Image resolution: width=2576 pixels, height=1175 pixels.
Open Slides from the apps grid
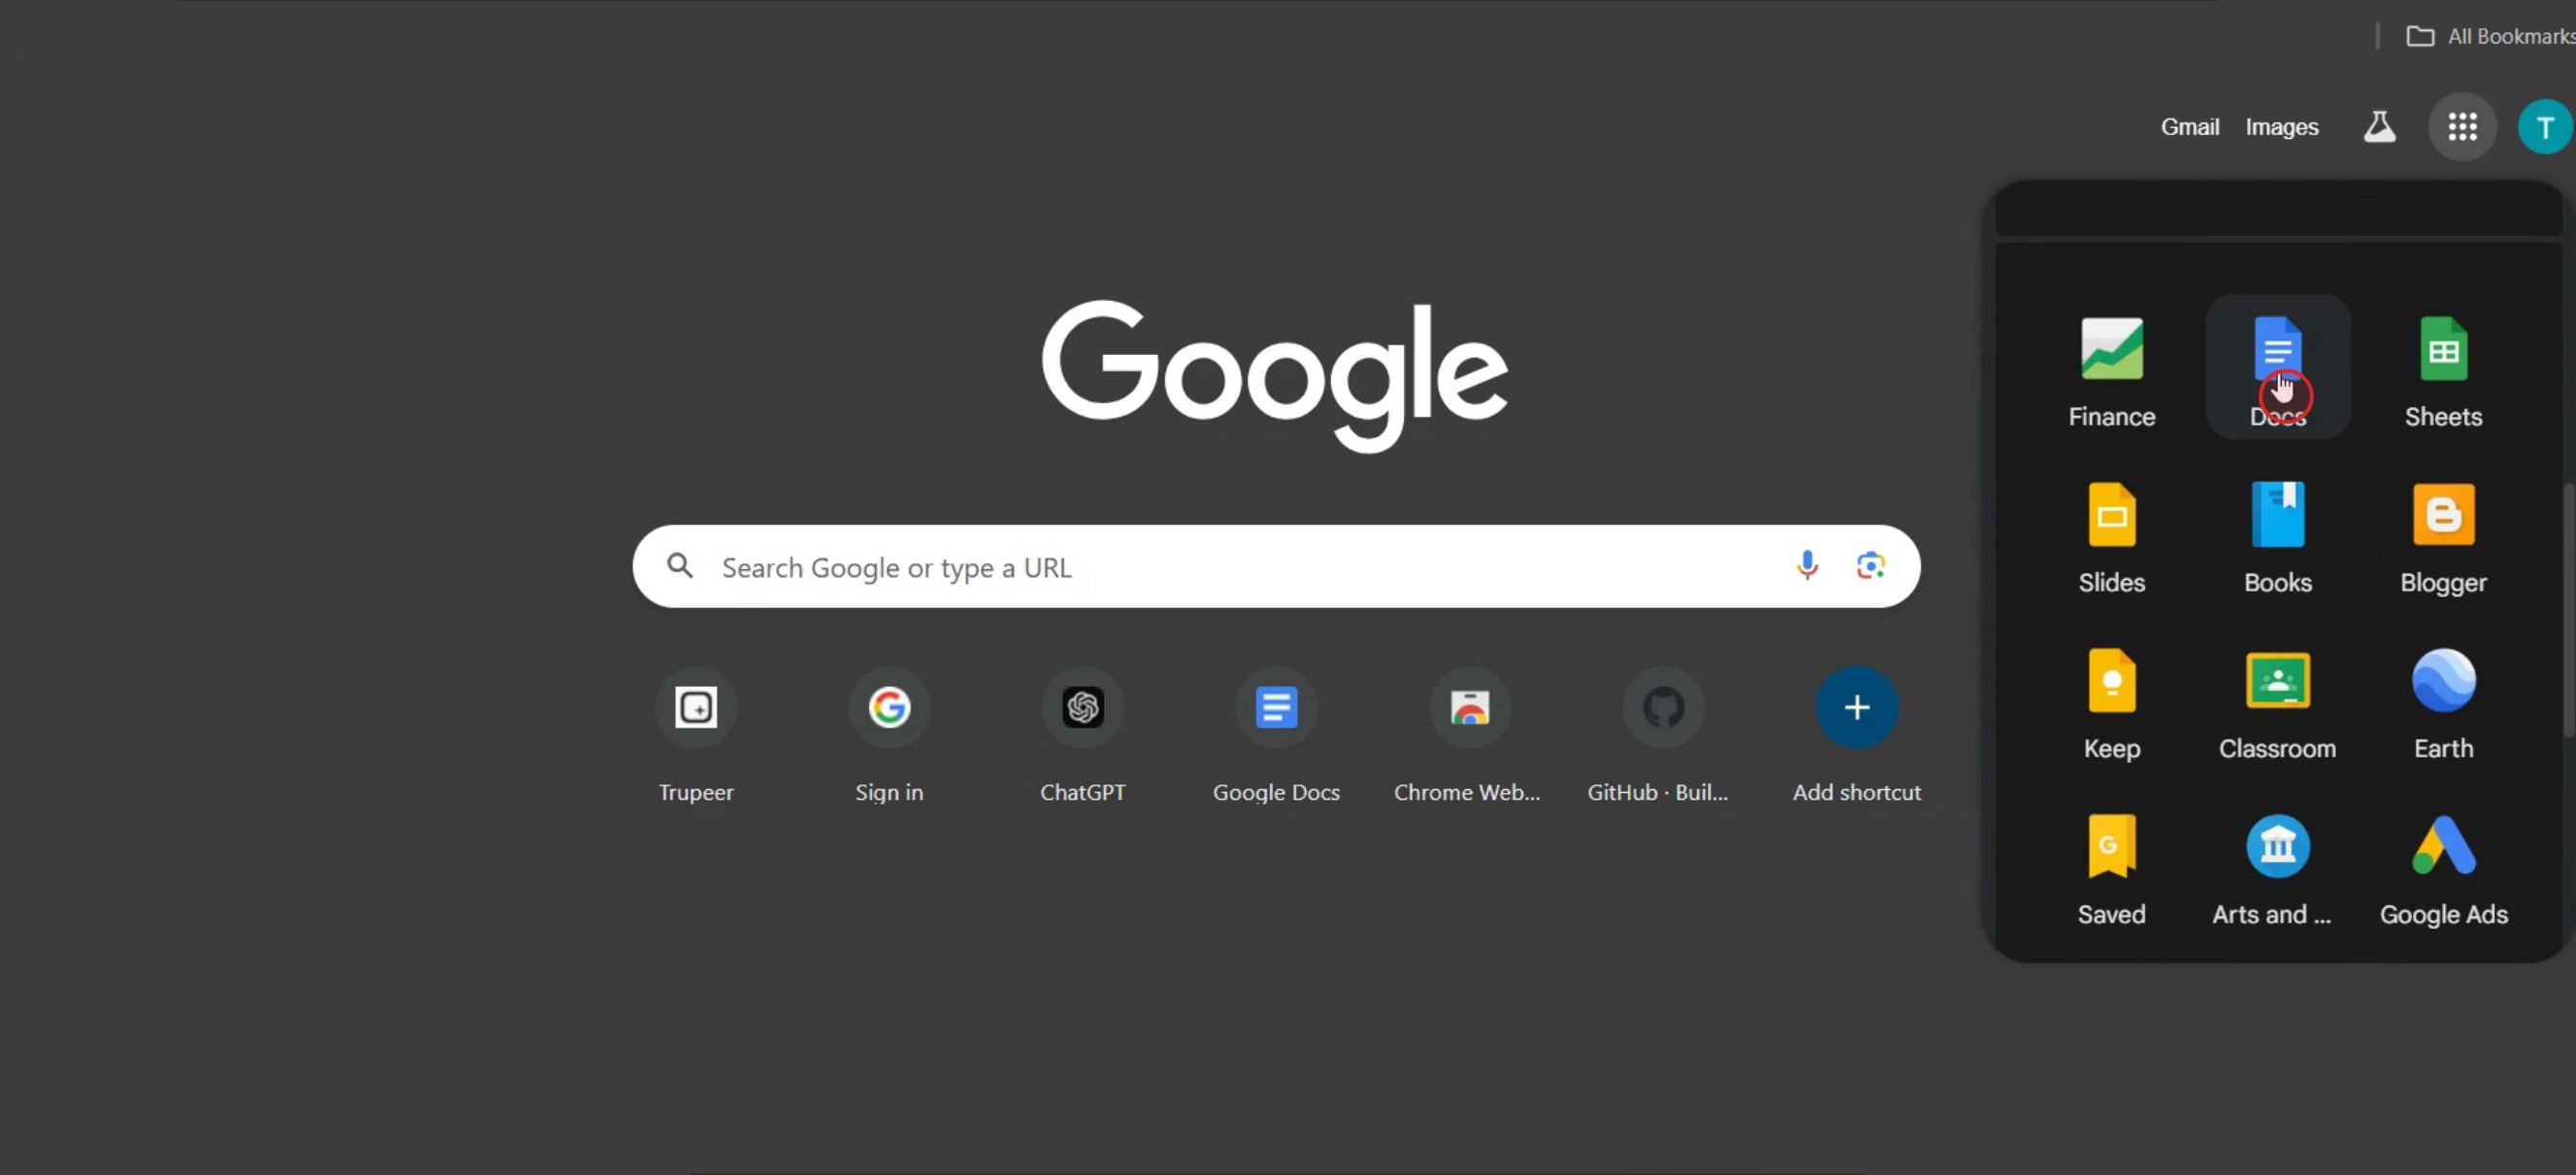(x=2111, y=534)
